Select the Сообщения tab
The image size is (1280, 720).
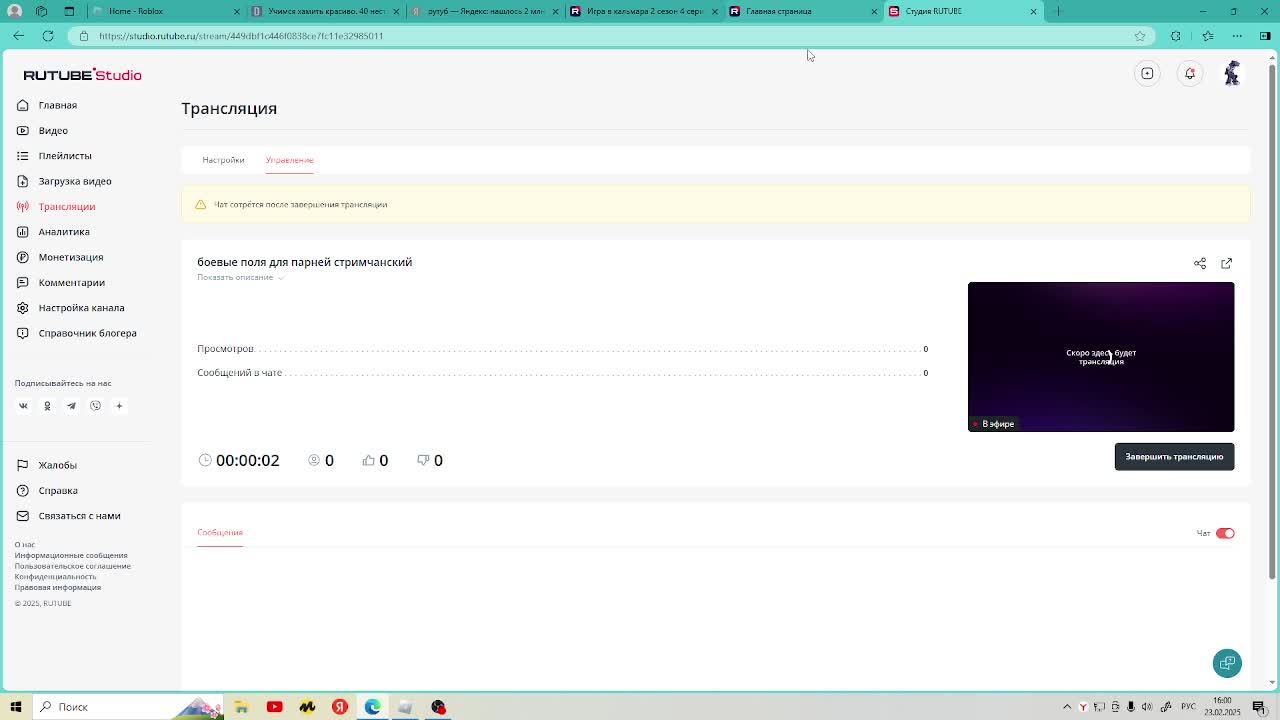click(220, 532)
